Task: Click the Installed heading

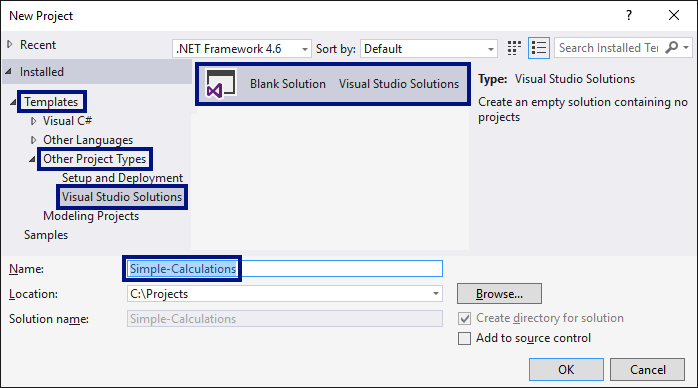Action: [x=42, y=72]
